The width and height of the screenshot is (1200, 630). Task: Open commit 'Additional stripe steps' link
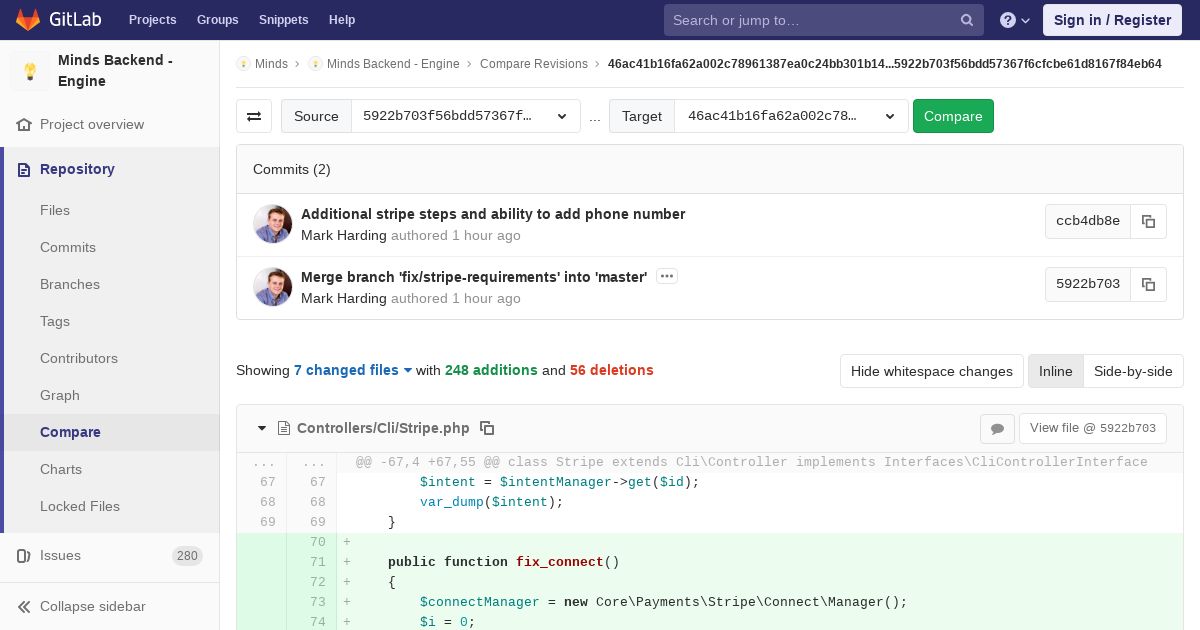pyautogui.click(x=493, y=214)
